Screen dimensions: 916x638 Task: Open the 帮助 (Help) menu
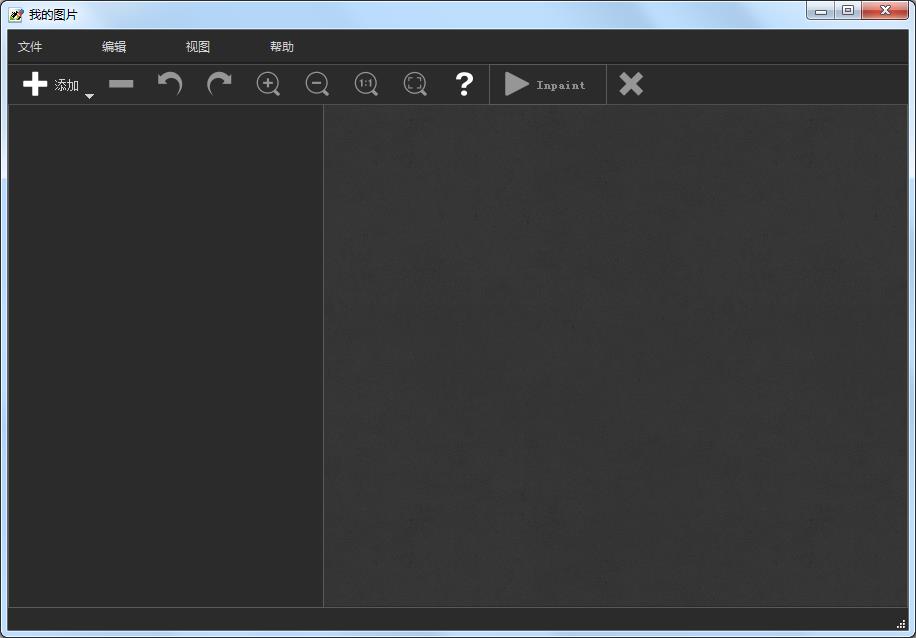coord(282,47)
